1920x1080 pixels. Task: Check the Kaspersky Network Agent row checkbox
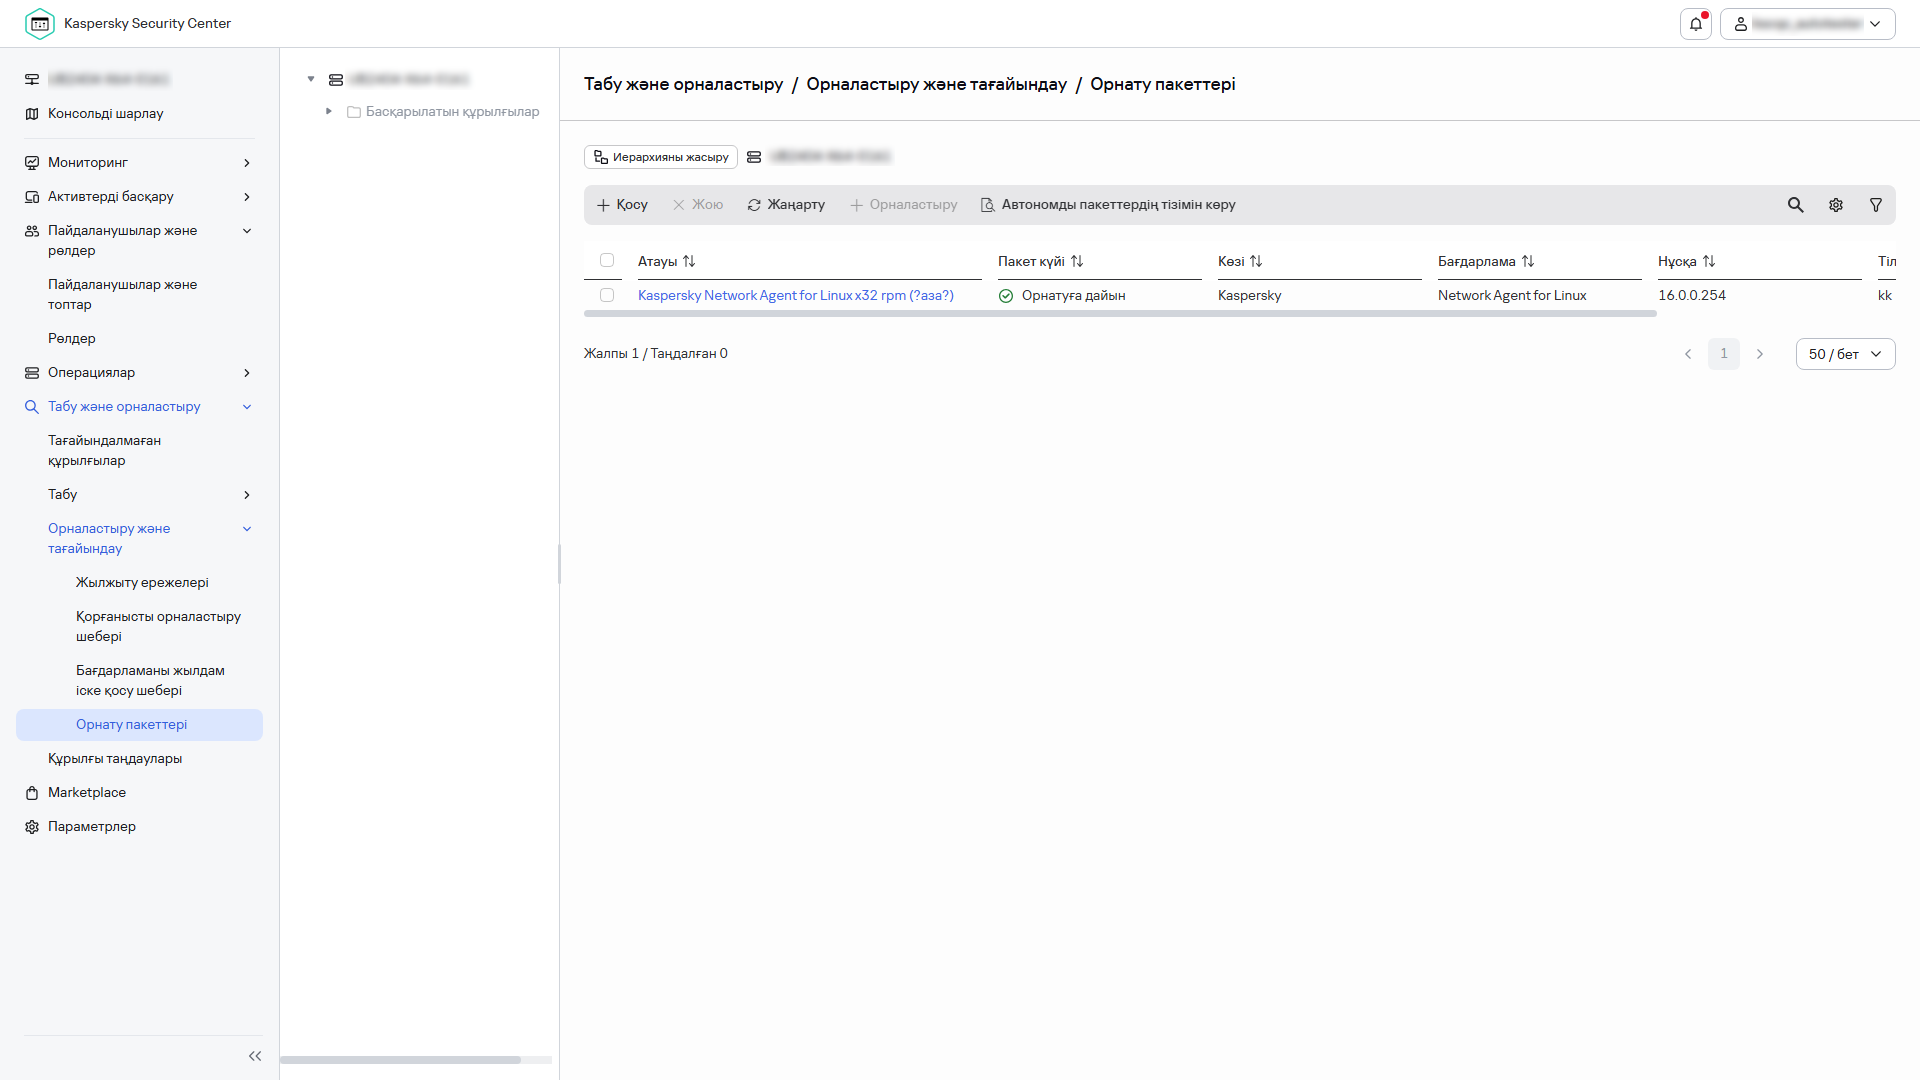[607, 295]
